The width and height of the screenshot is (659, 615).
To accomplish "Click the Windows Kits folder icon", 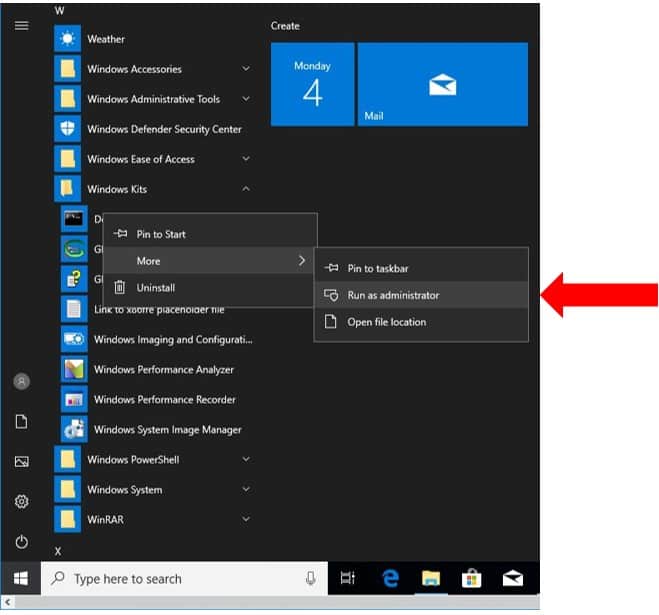I will [67, 189].
